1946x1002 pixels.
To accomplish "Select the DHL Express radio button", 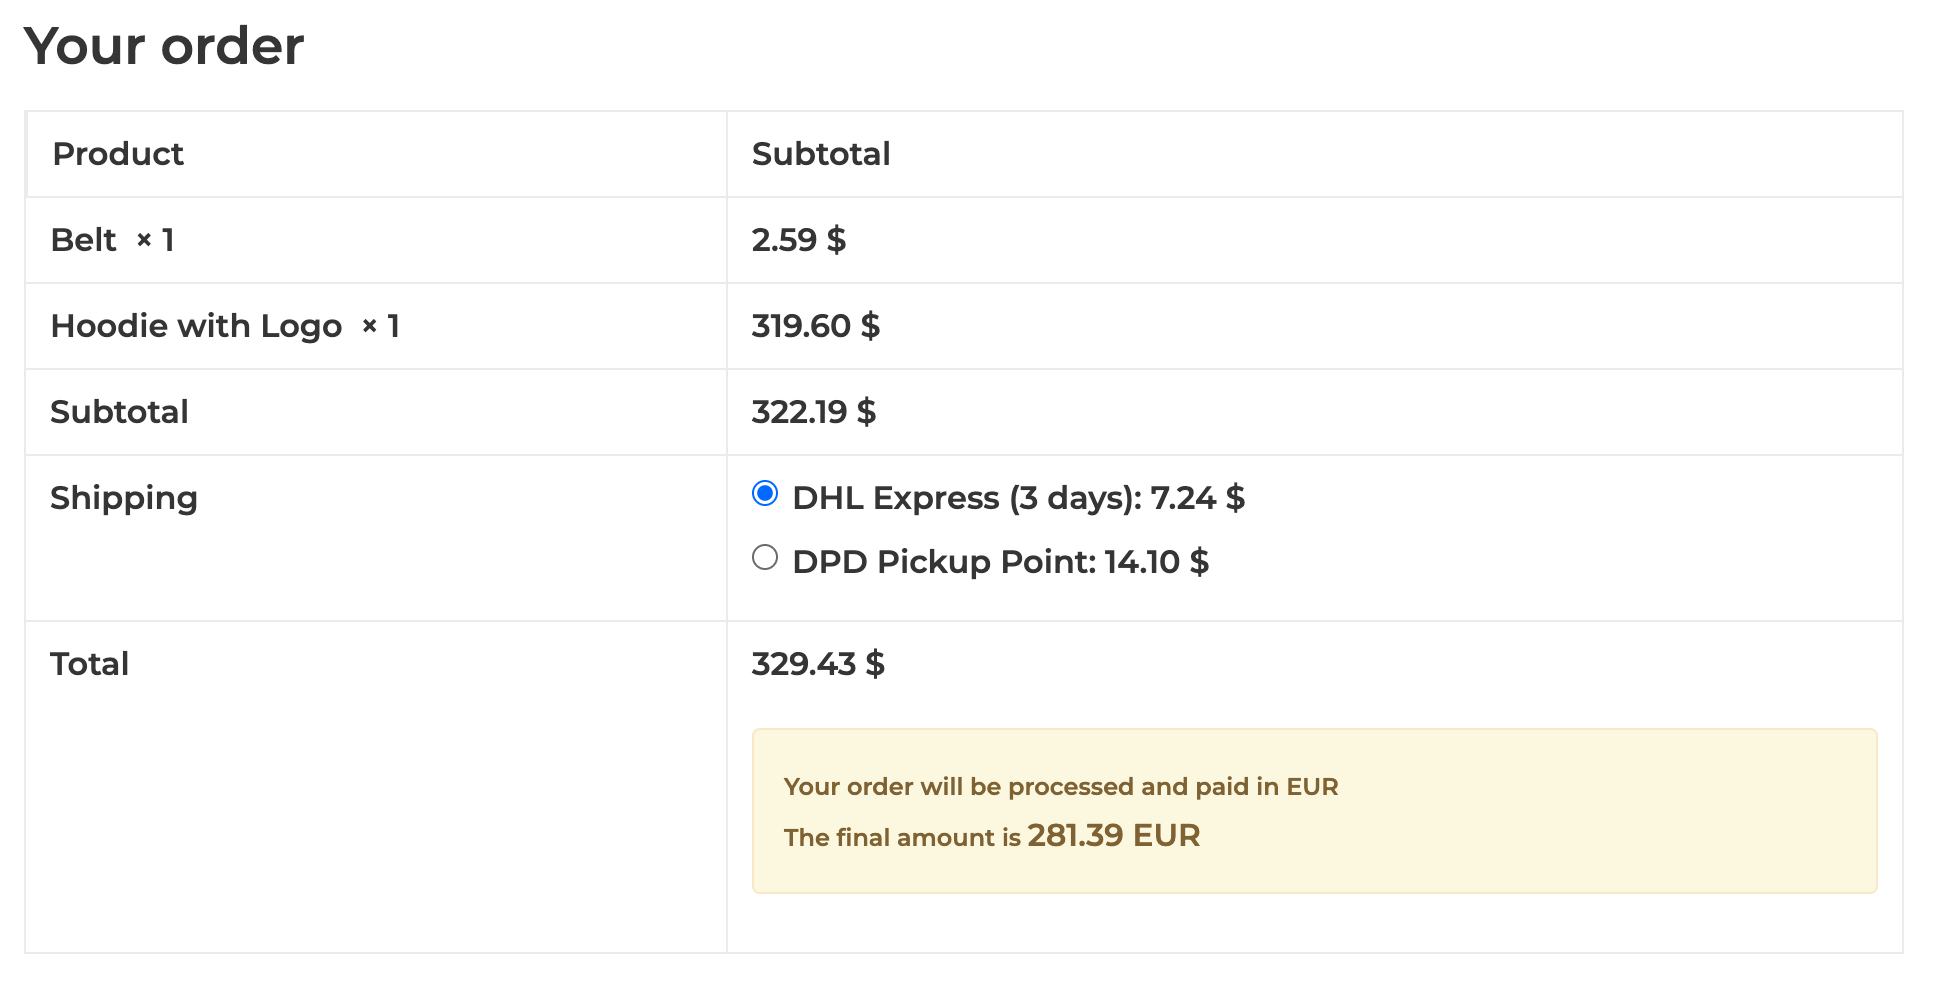I will pyautogui.click(x=765, y=494).
